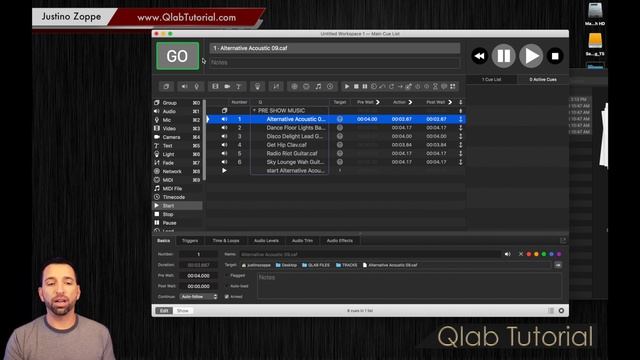The image size is (640, 360).
Task: Toggle the sidebar list icon in footer
Action: 551,311
